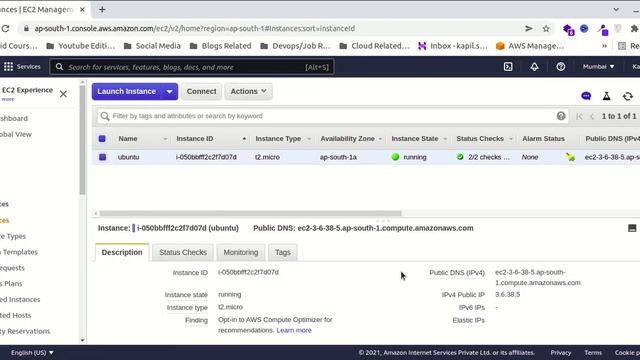Close the EC2 Management browser tab
The height and width of the screenshot is (360, 640).
tap(82, 9)
